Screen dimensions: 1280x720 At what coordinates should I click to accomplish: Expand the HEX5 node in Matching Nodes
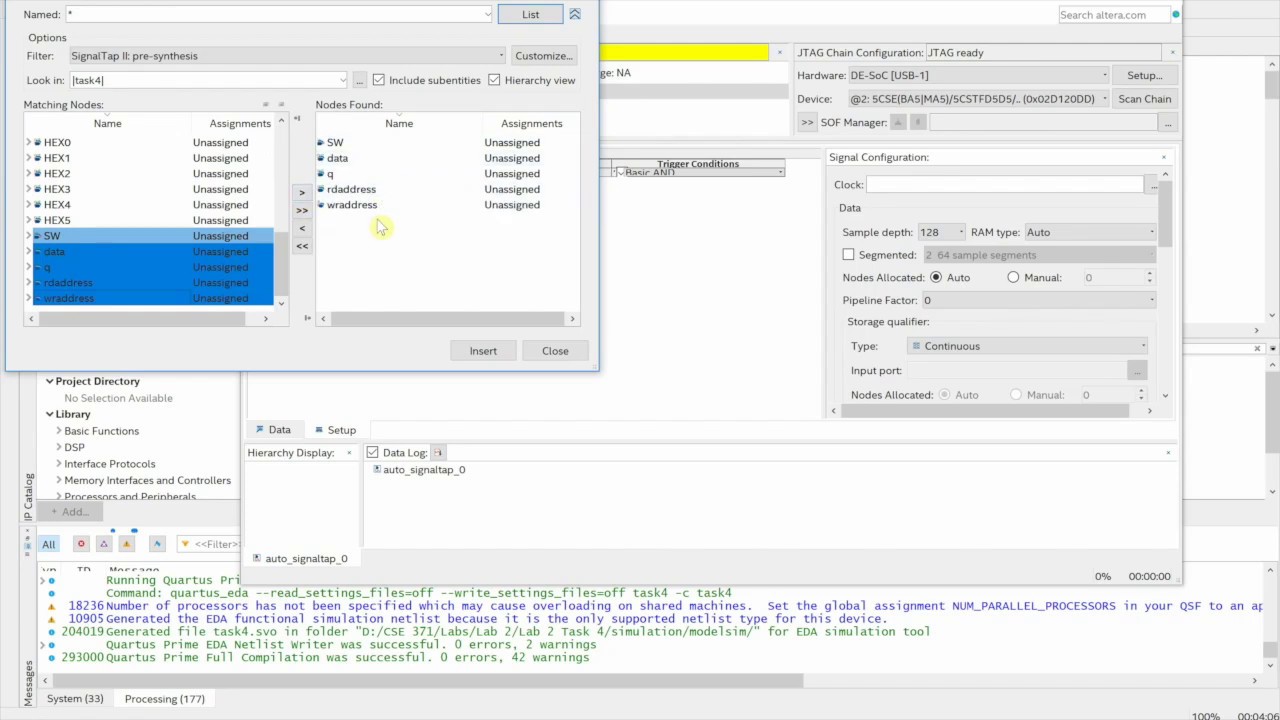(28, 220)
